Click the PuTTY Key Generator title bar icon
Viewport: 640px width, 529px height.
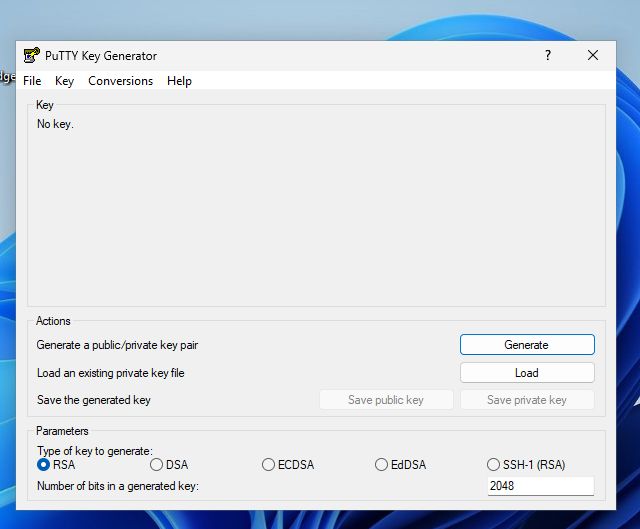[32, 56]
